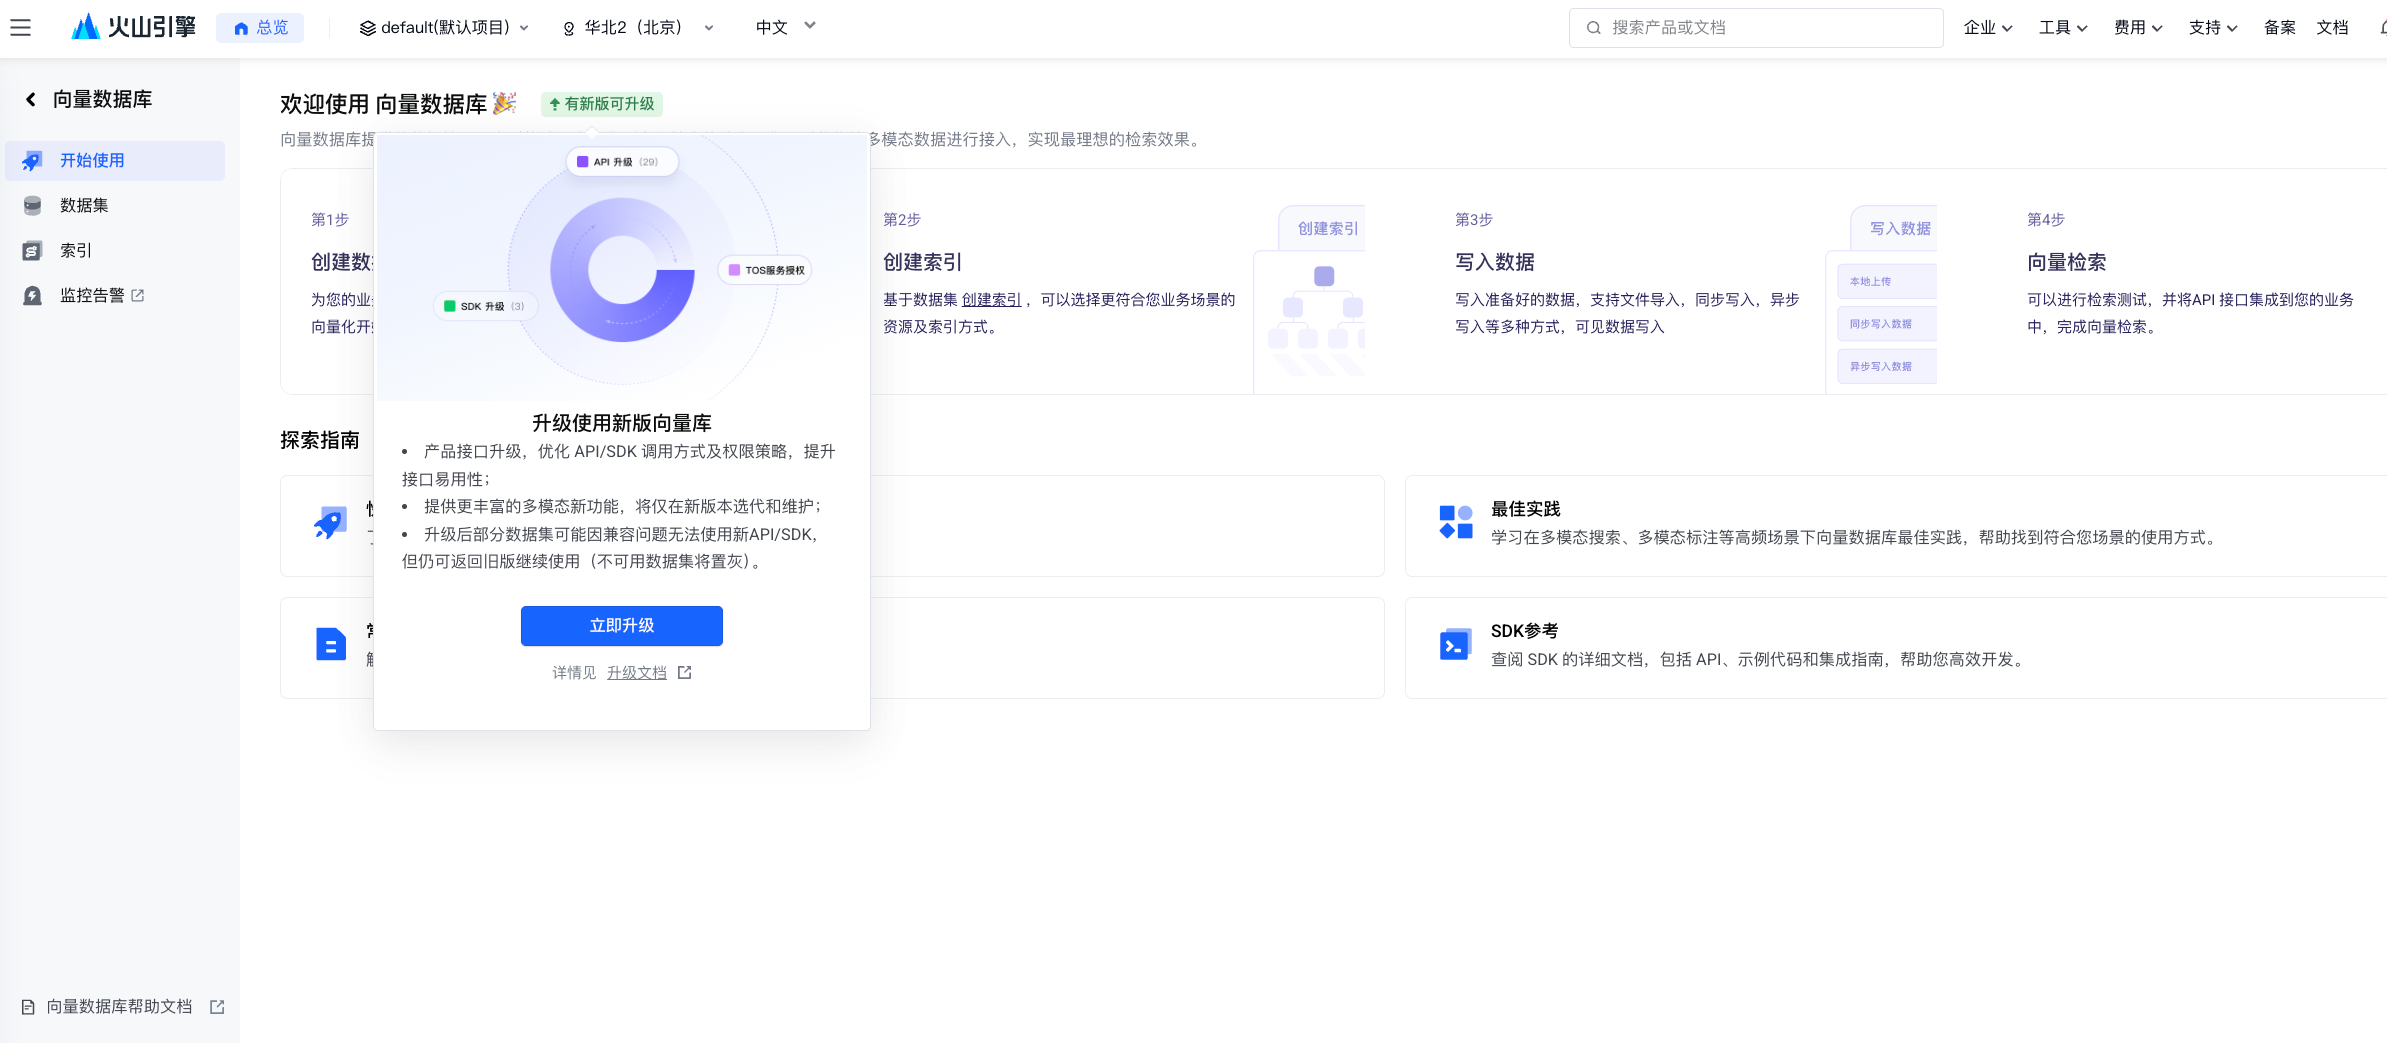Click the 向量检索 step heading

2067,262
